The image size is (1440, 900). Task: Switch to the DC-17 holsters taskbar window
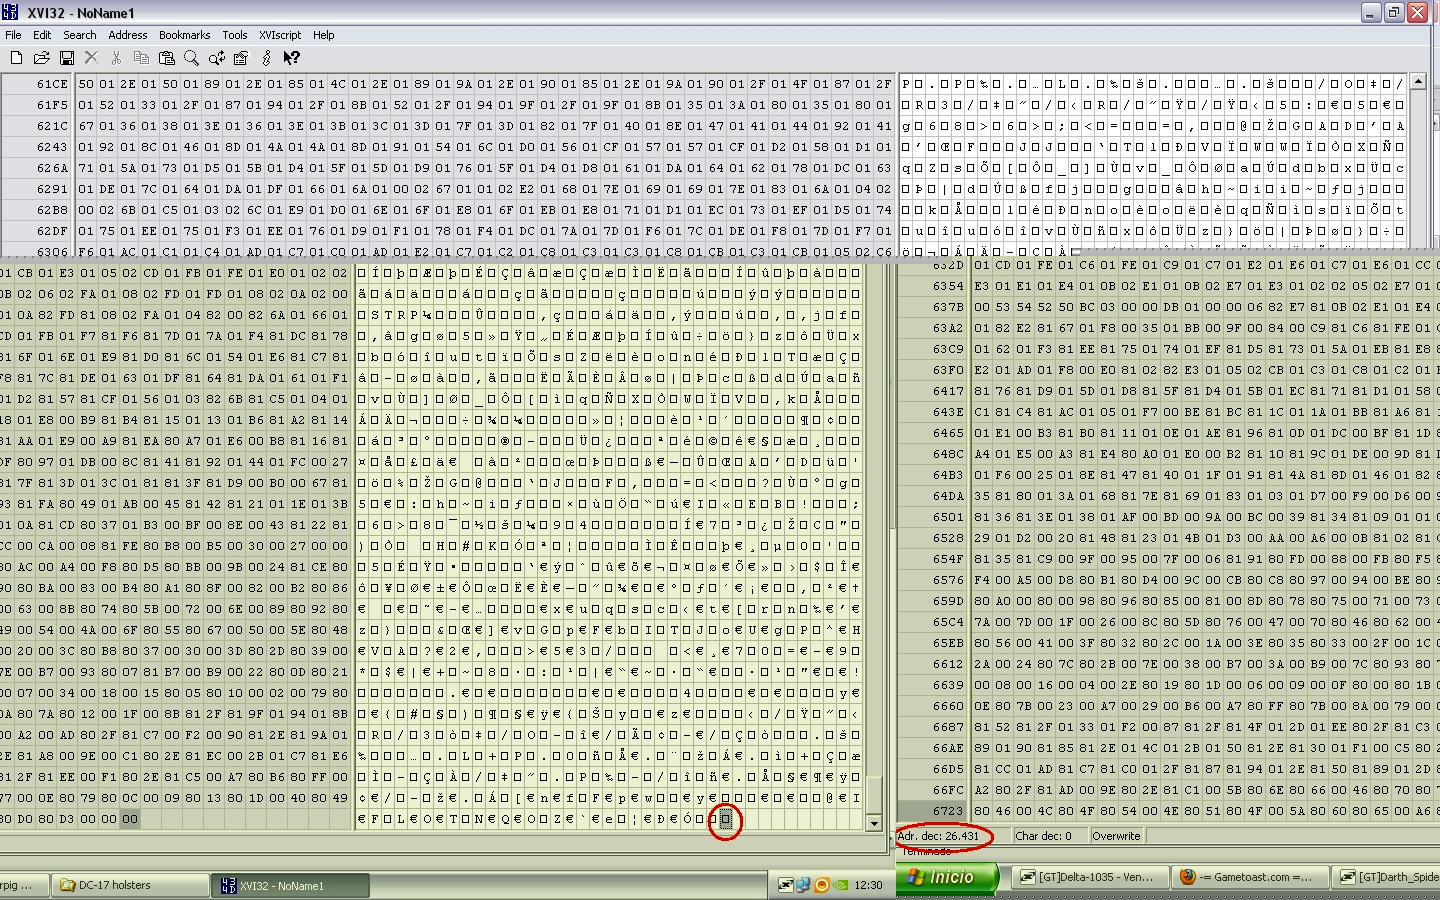click(x=128, y=885)
